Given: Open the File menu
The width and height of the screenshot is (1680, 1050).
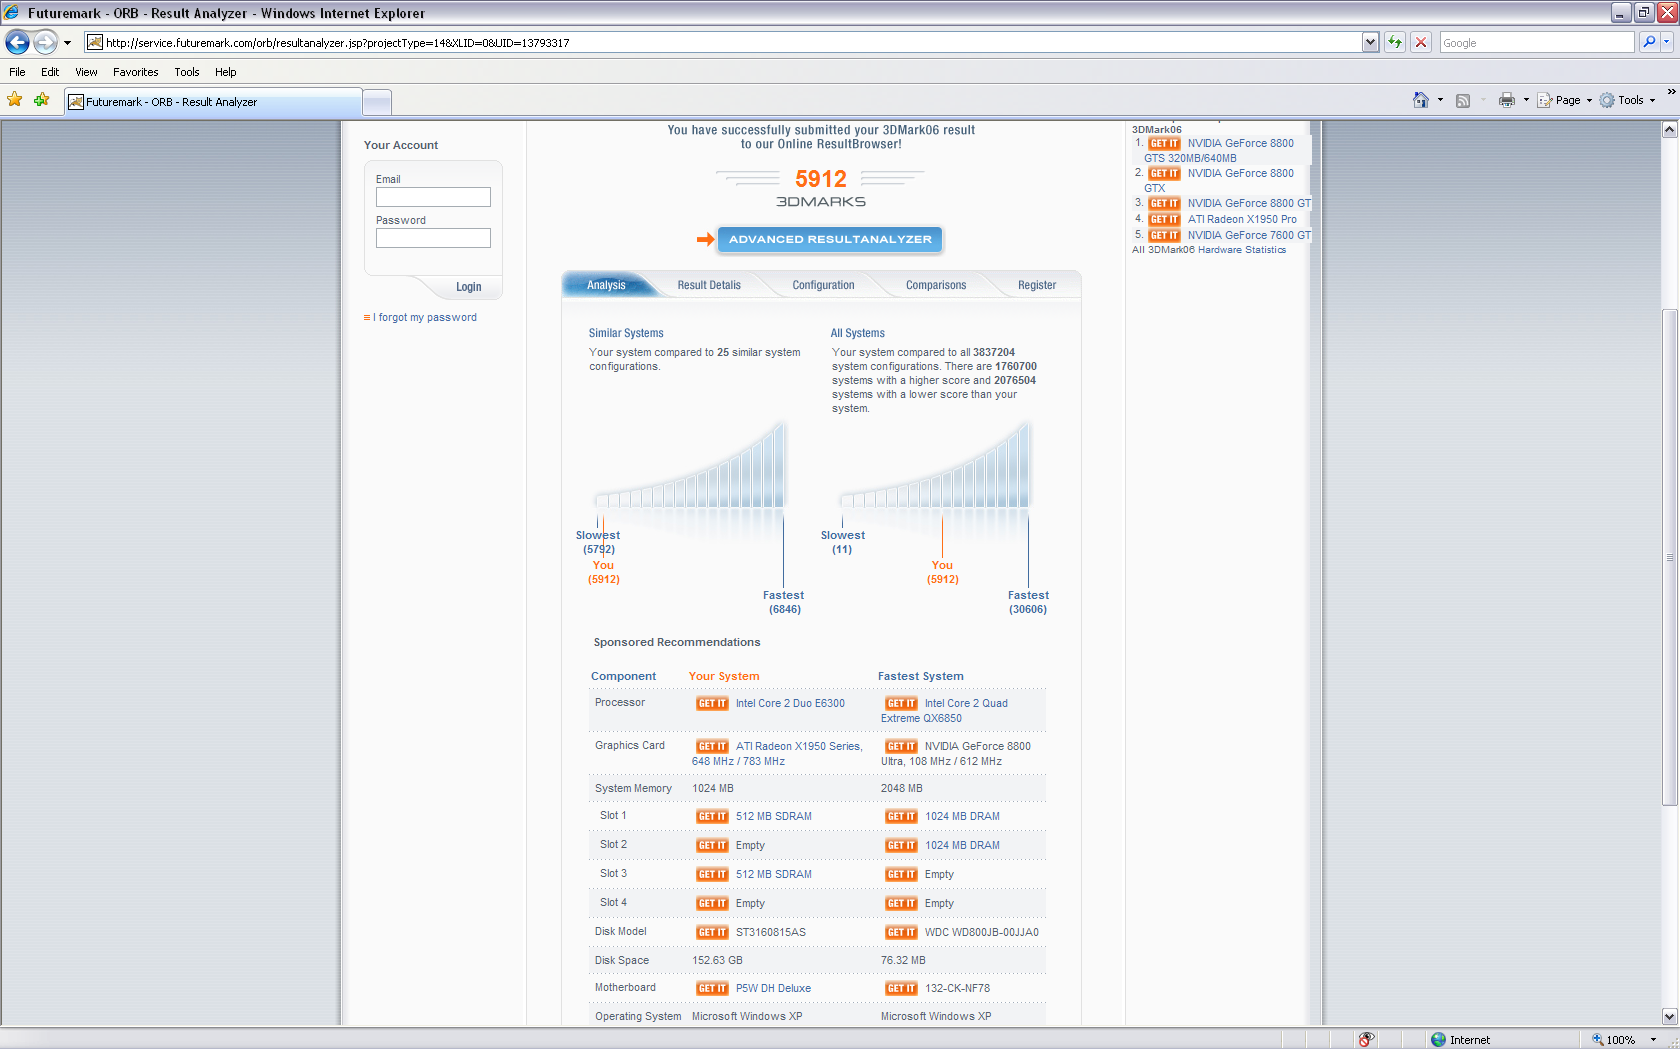Looking at the screenshot, I should [17, 72].
